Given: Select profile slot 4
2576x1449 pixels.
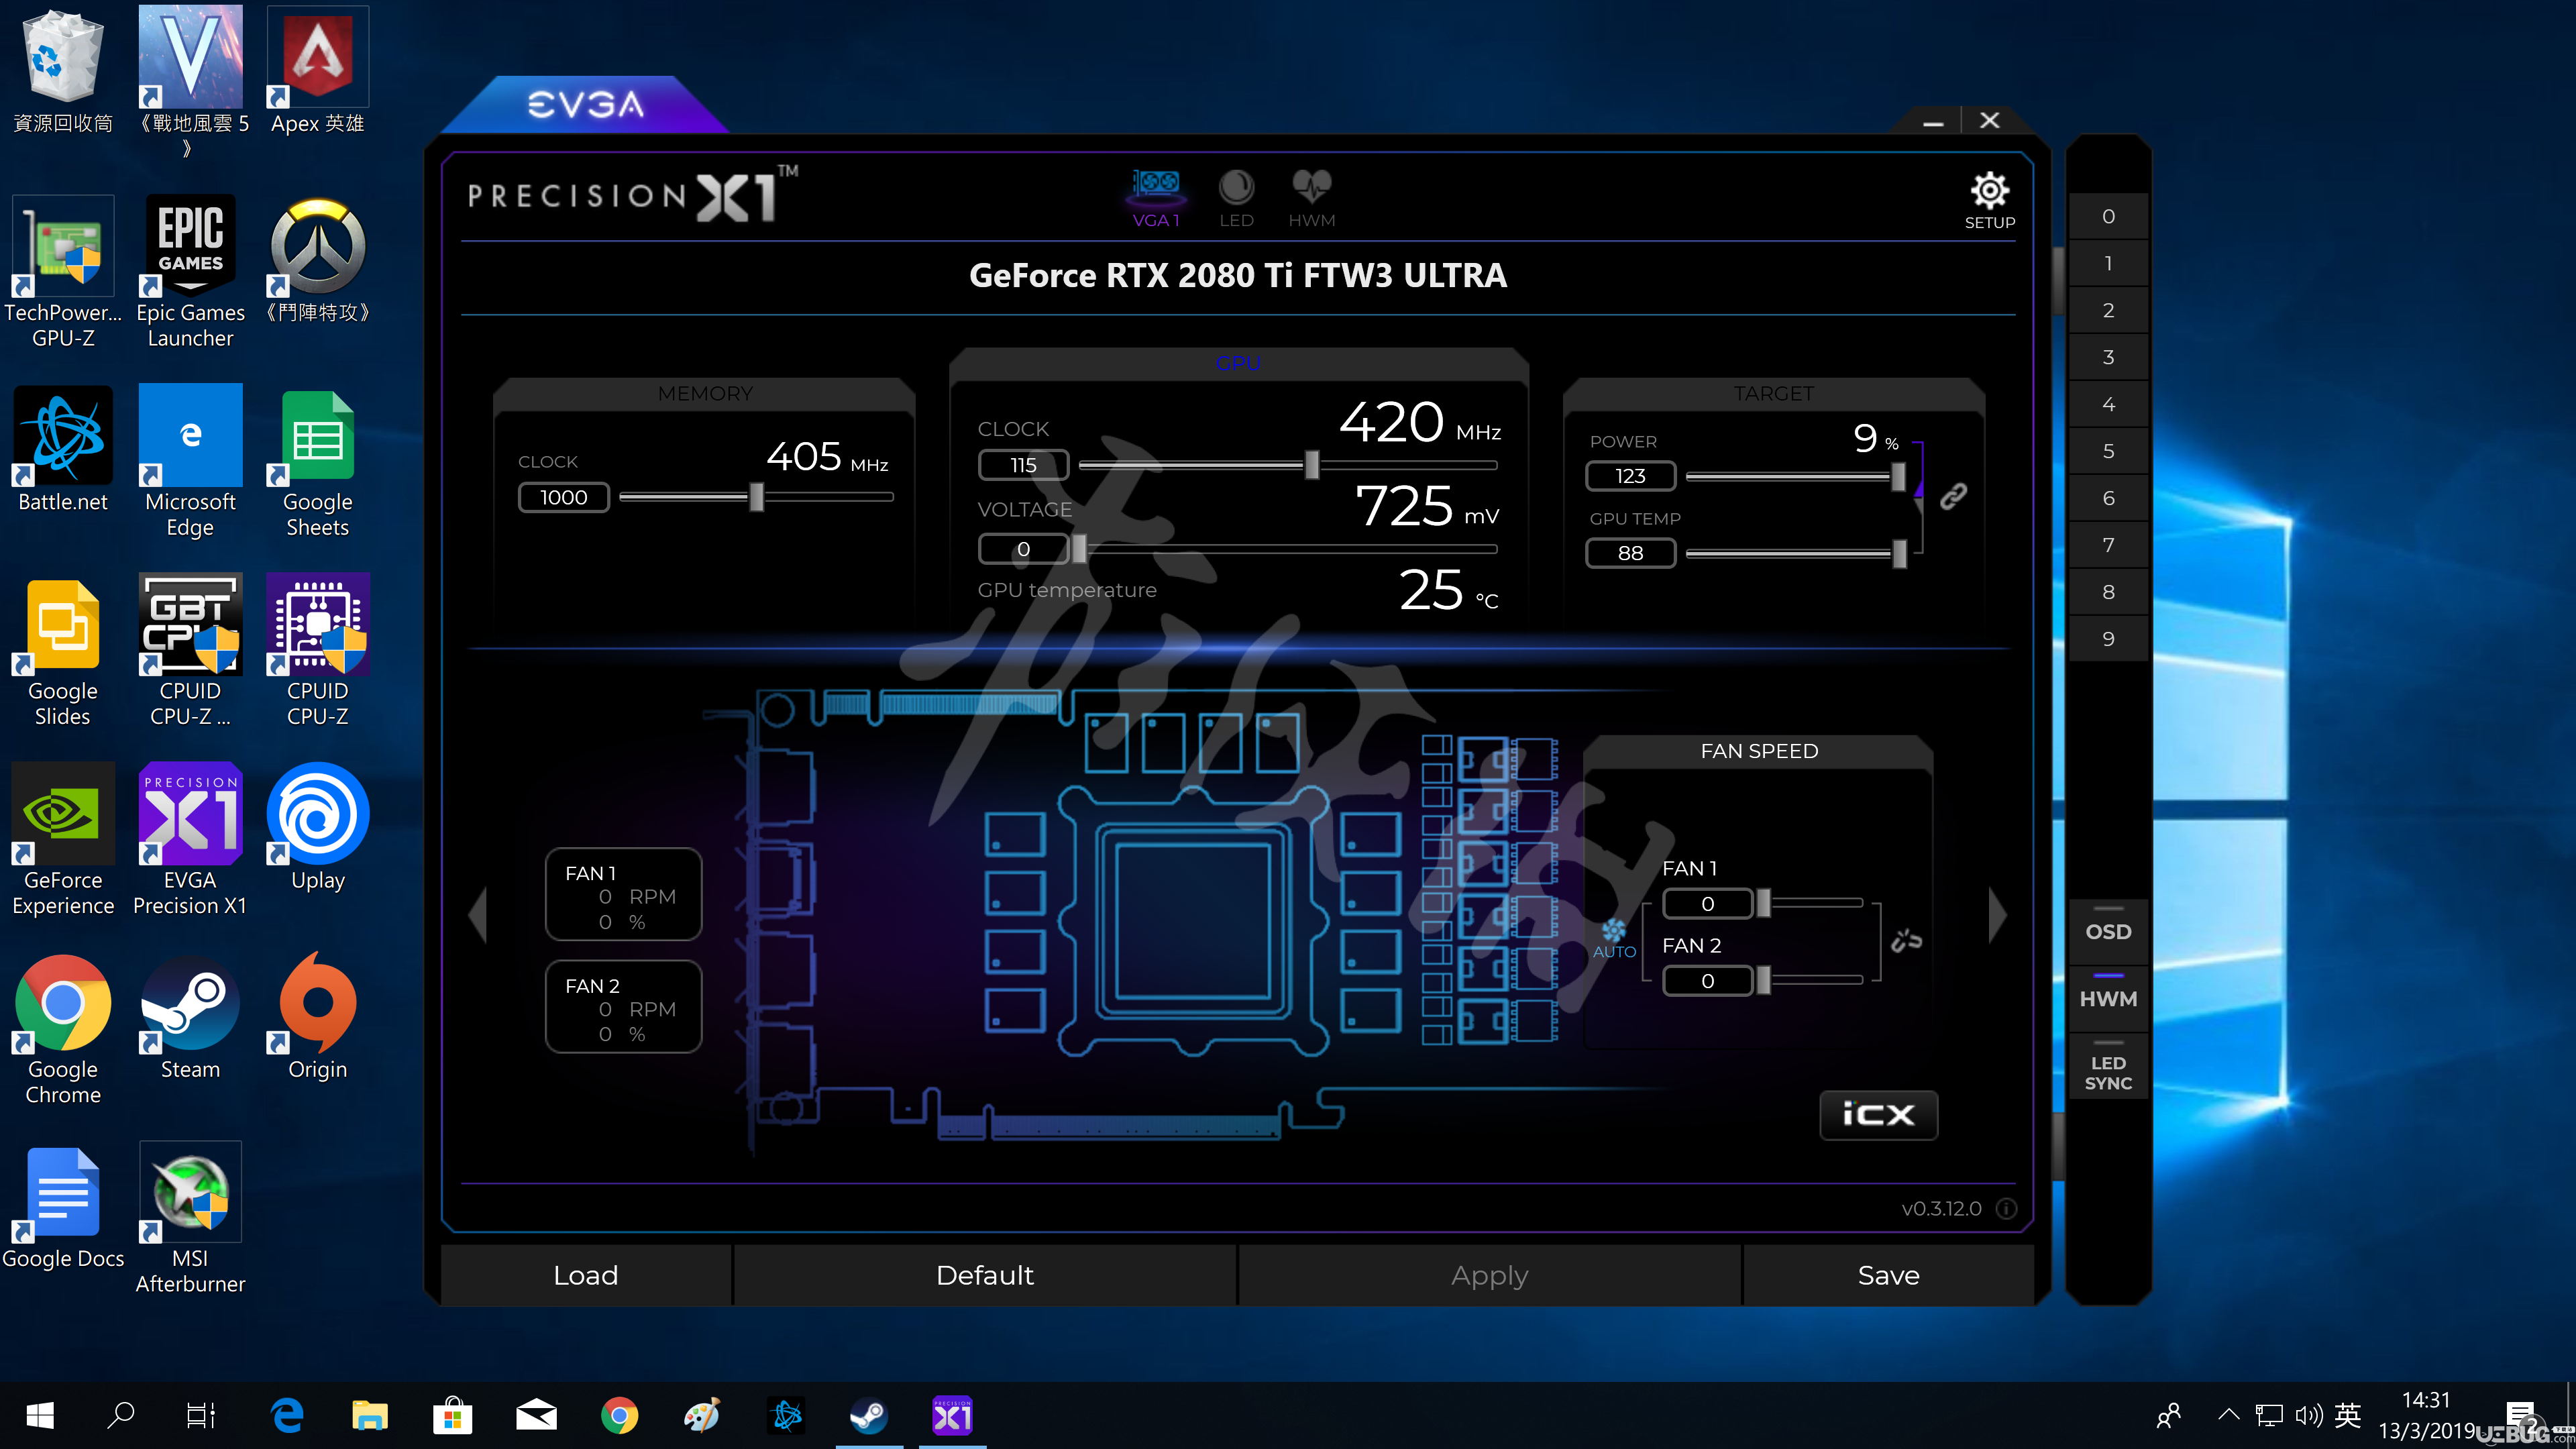Looking at the screenshot, I should tap(2108, 404).
